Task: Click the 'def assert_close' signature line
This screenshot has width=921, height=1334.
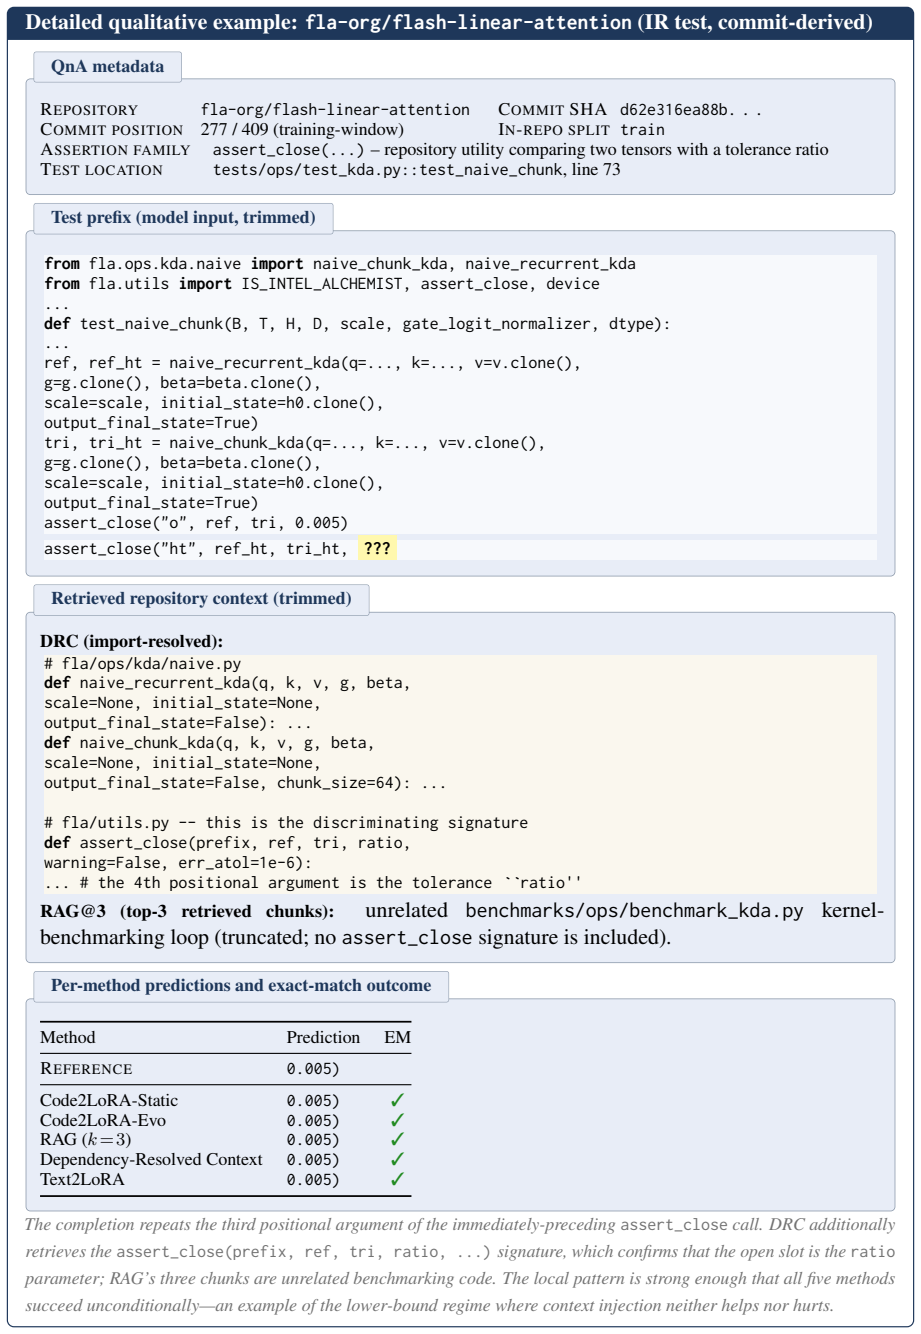Action: pos(227,843)
